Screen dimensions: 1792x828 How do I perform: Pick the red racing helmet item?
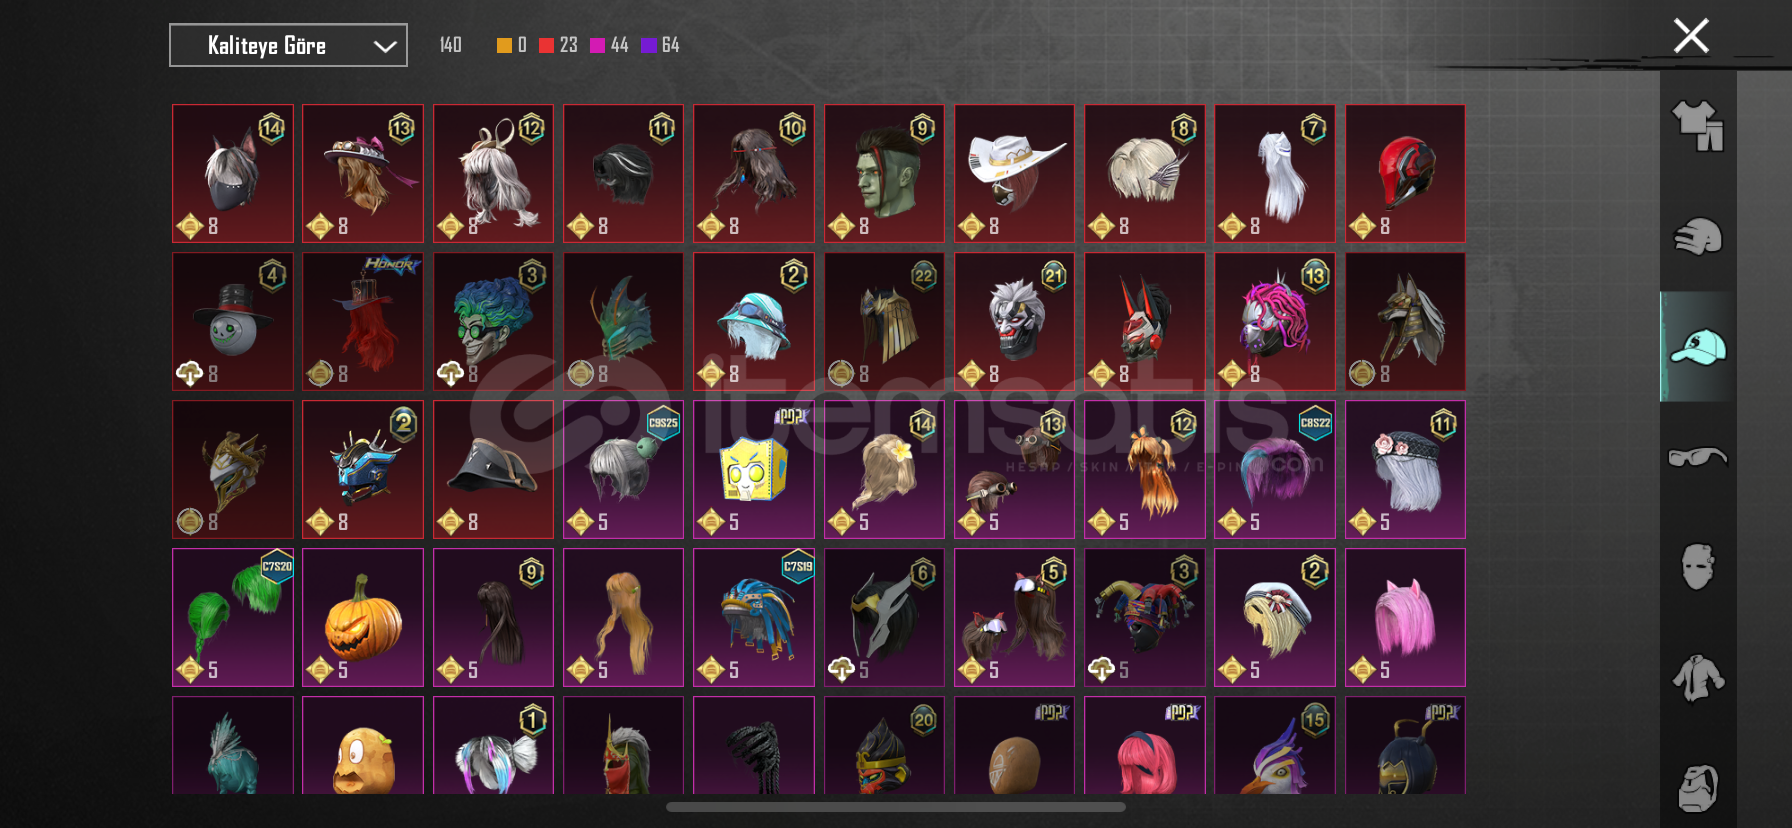pyautogui.click(x=1405, y=173)
